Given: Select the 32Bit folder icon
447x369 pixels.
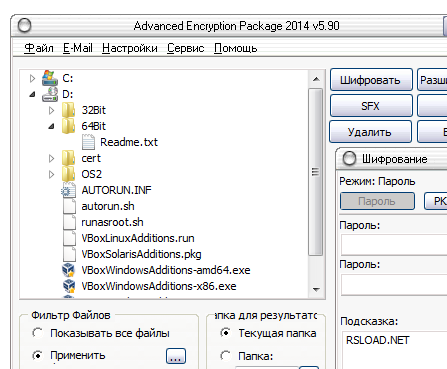Looking at the screenshot, I should pos(69,110).
